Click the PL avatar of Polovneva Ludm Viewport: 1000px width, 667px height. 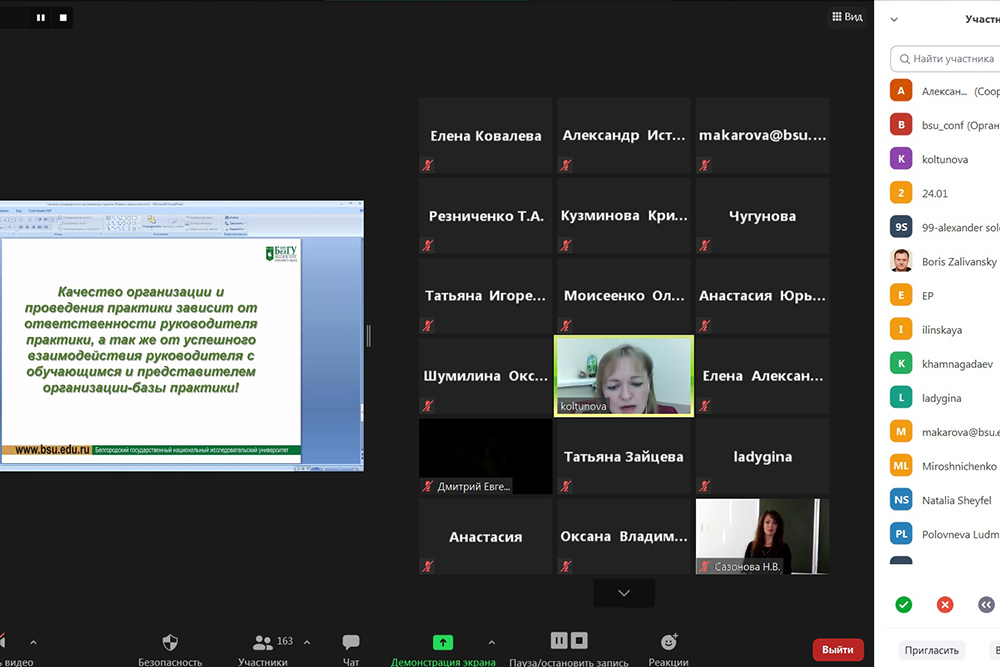pyautogui.click(x=901, y=534)
